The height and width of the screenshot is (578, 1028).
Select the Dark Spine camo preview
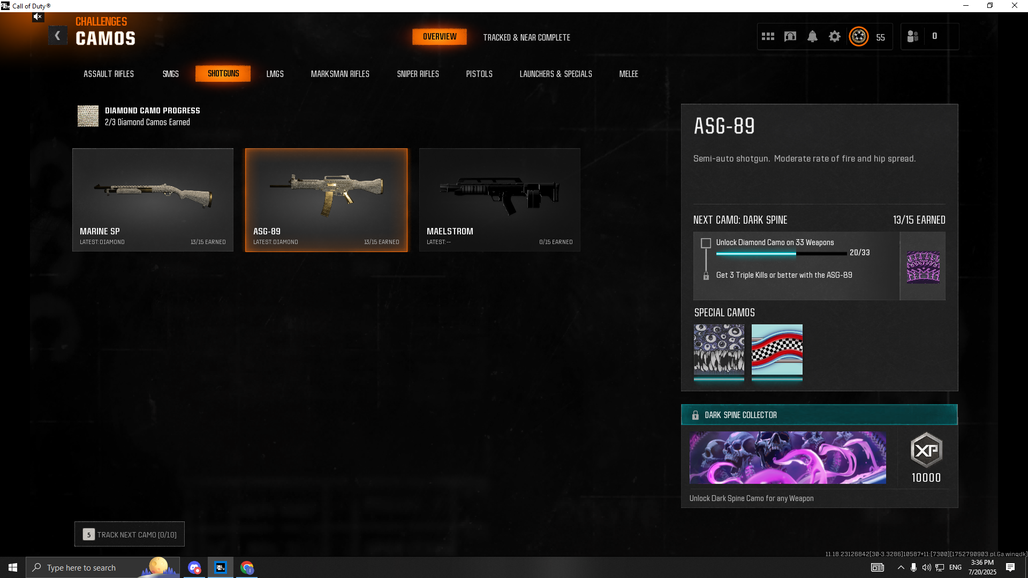coord(922,266)
